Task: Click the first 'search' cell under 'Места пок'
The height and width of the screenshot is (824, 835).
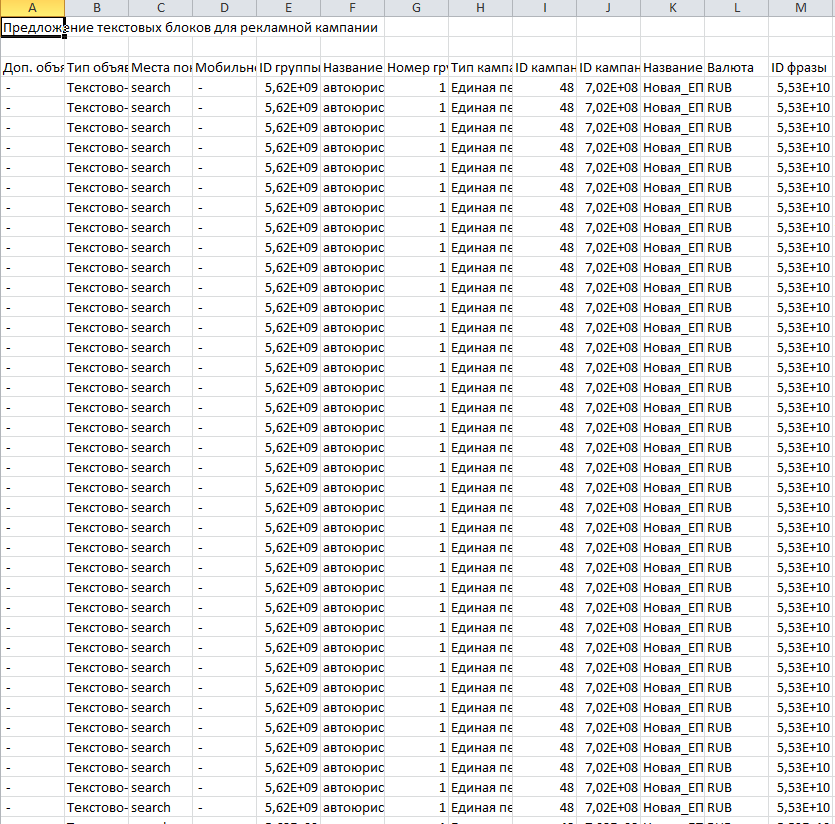Action: (x=160, y=87)
